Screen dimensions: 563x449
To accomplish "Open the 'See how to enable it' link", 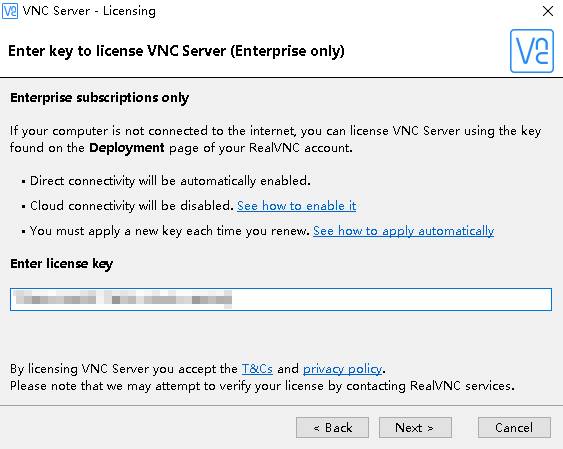I will click(297, 206).
